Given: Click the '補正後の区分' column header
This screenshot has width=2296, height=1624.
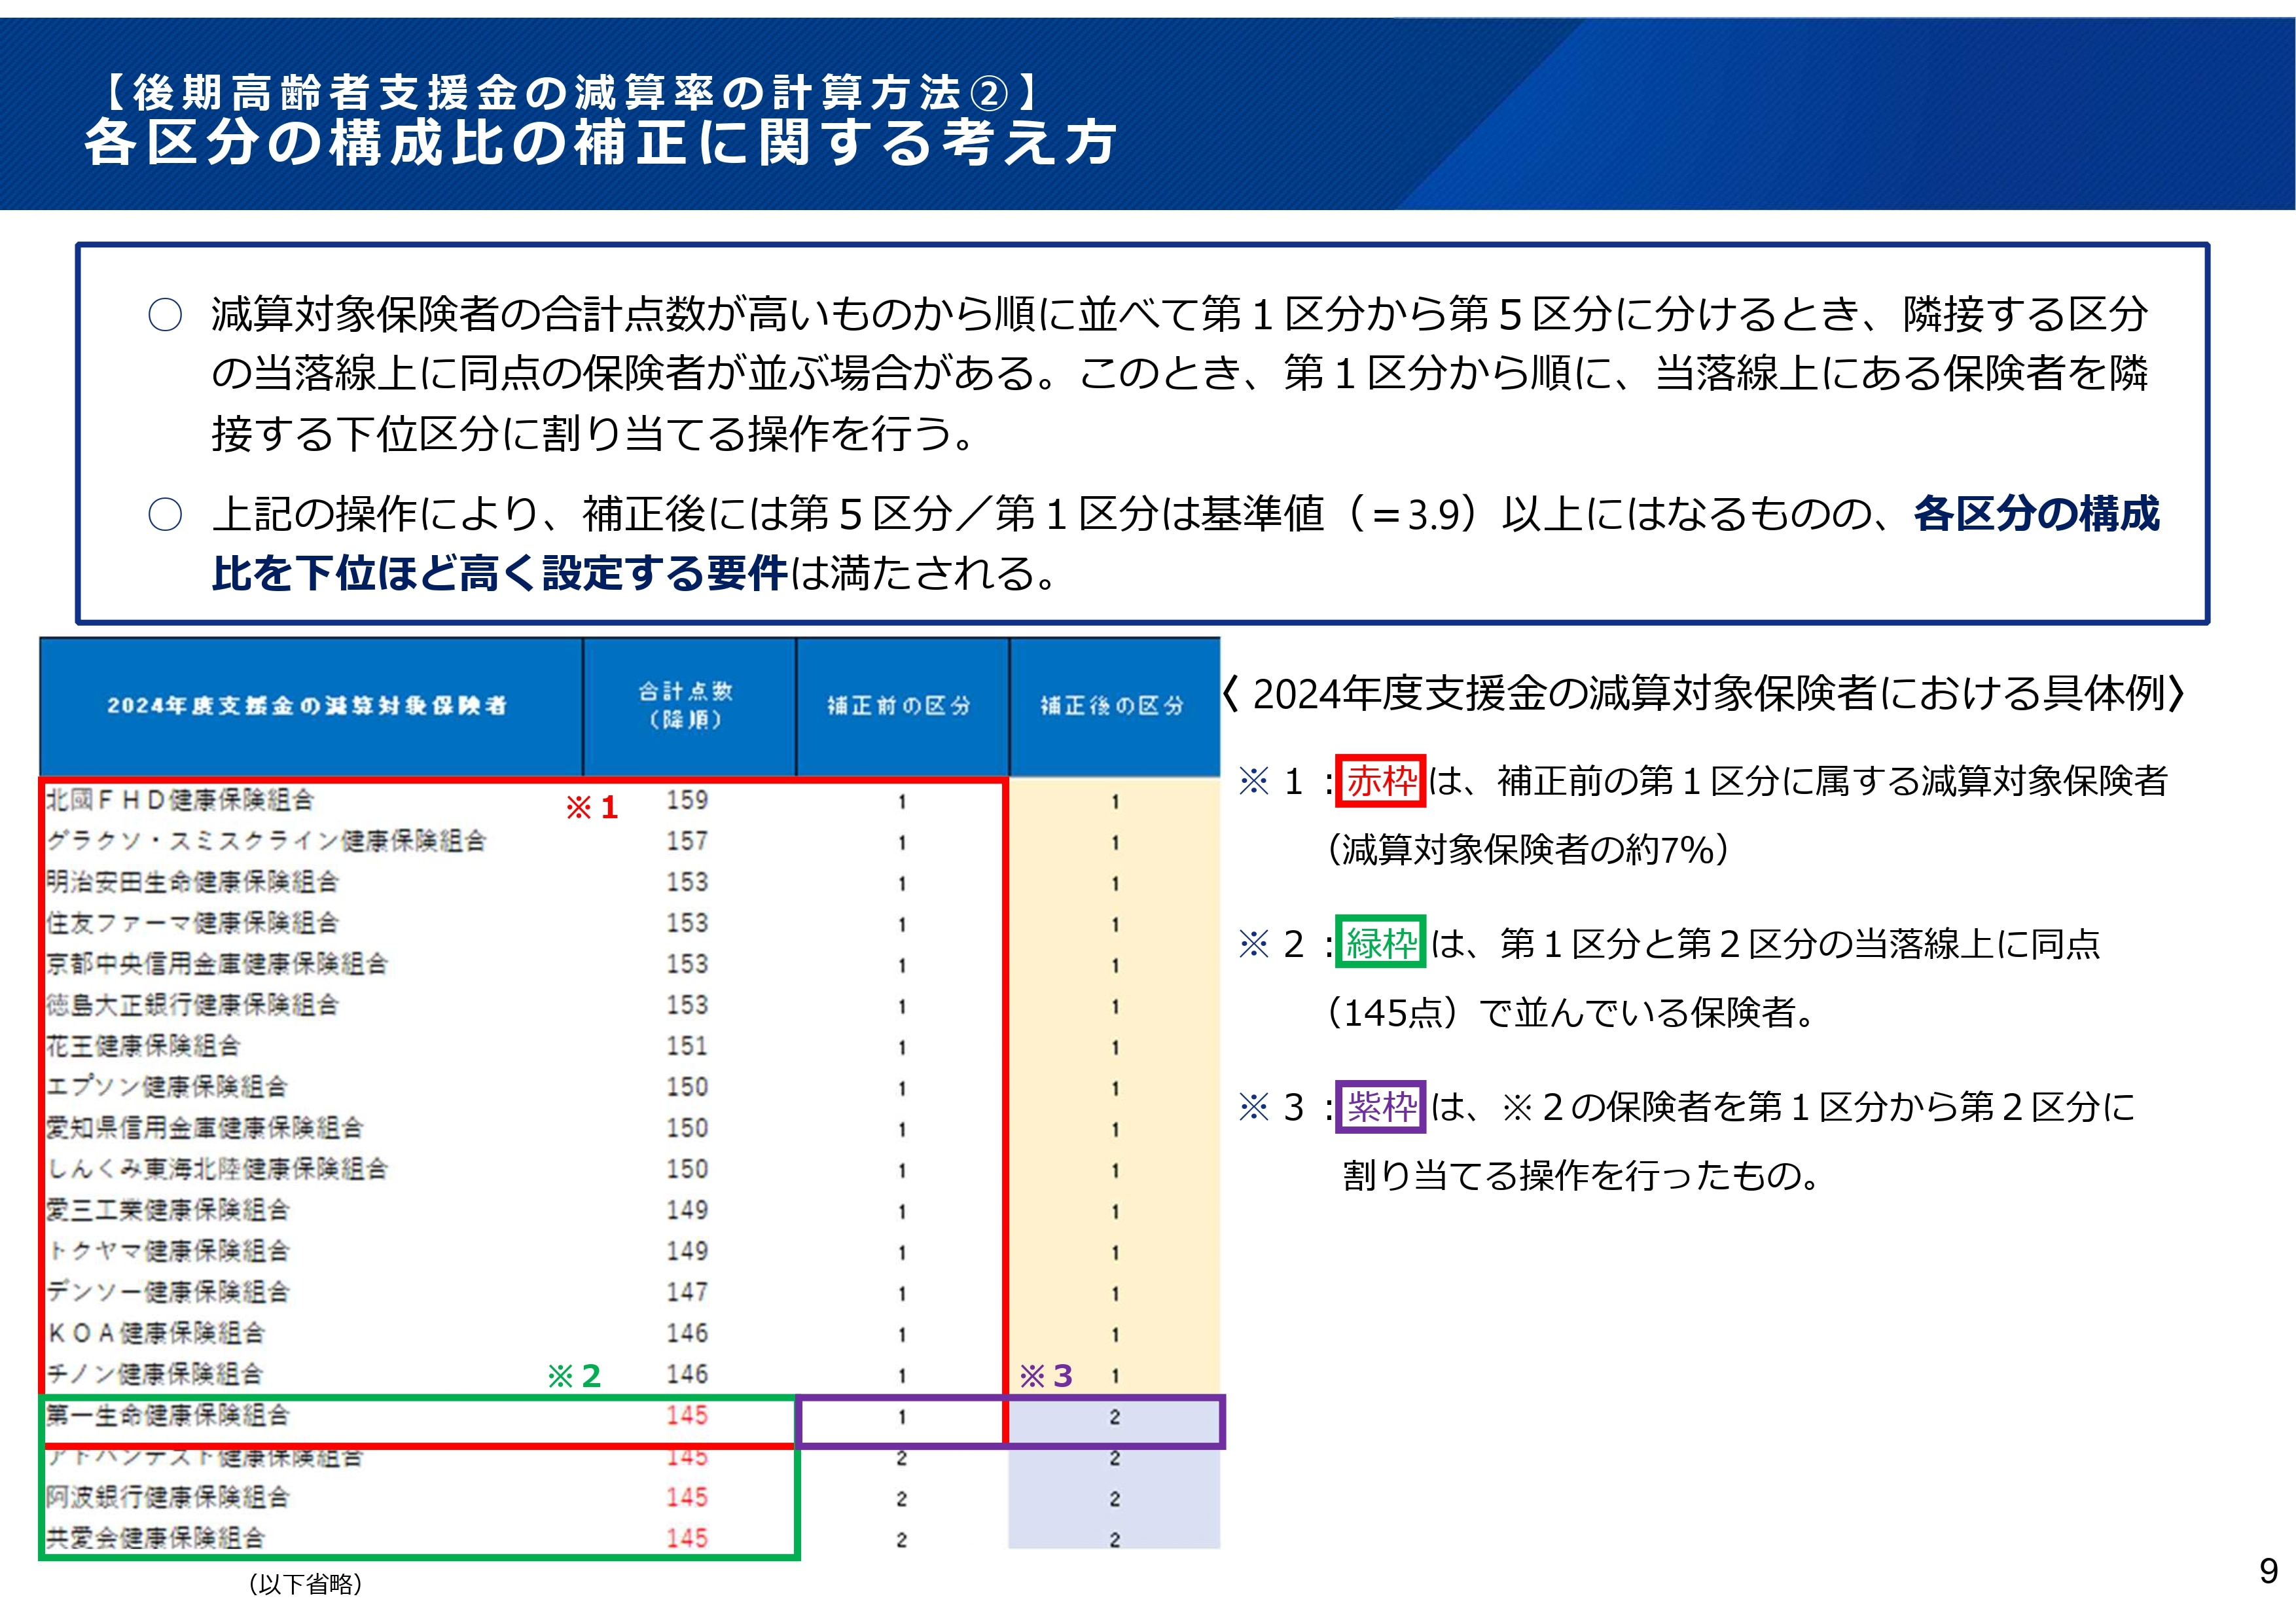Looking at the screenshot, I should pos(1113,706).
